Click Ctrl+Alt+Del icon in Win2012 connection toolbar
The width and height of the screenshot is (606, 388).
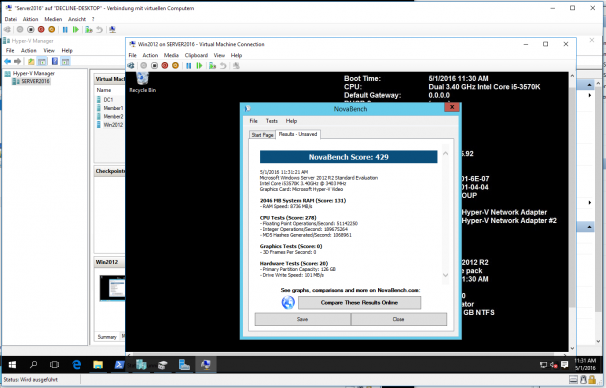131,66
